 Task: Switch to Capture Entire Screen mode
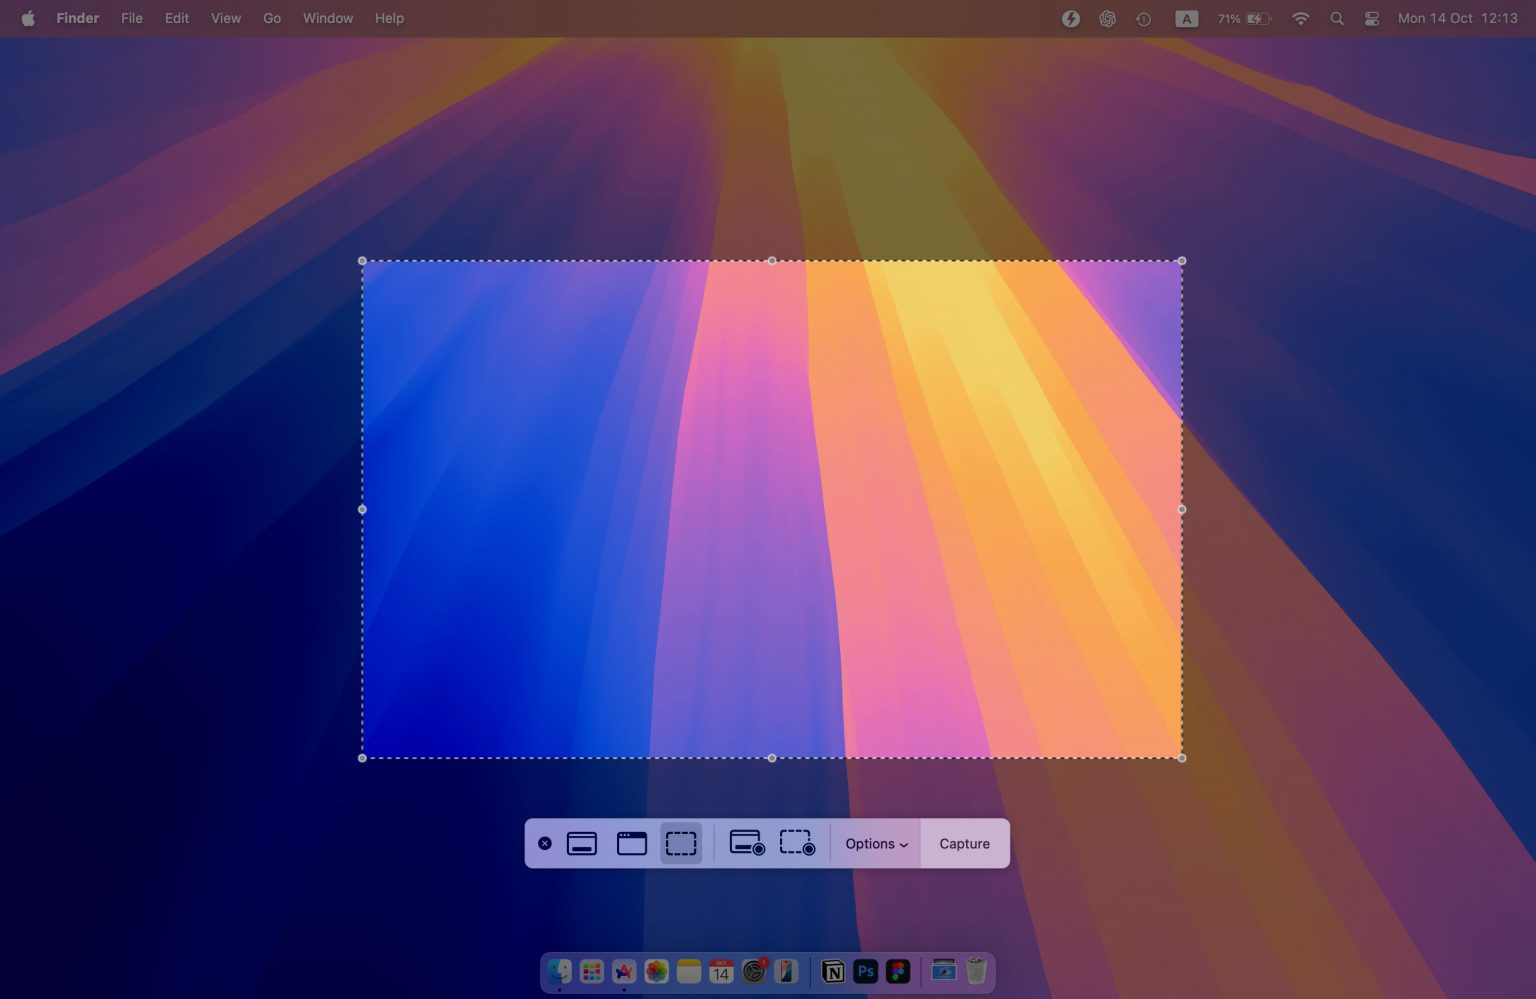point(582,843)
